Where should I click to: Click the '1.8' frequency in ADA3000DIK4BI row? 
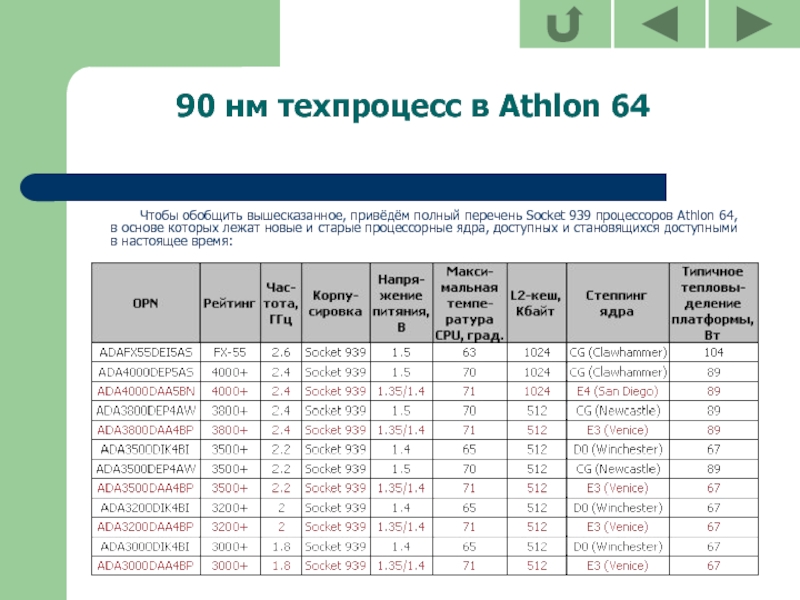[x=281, y=546]
